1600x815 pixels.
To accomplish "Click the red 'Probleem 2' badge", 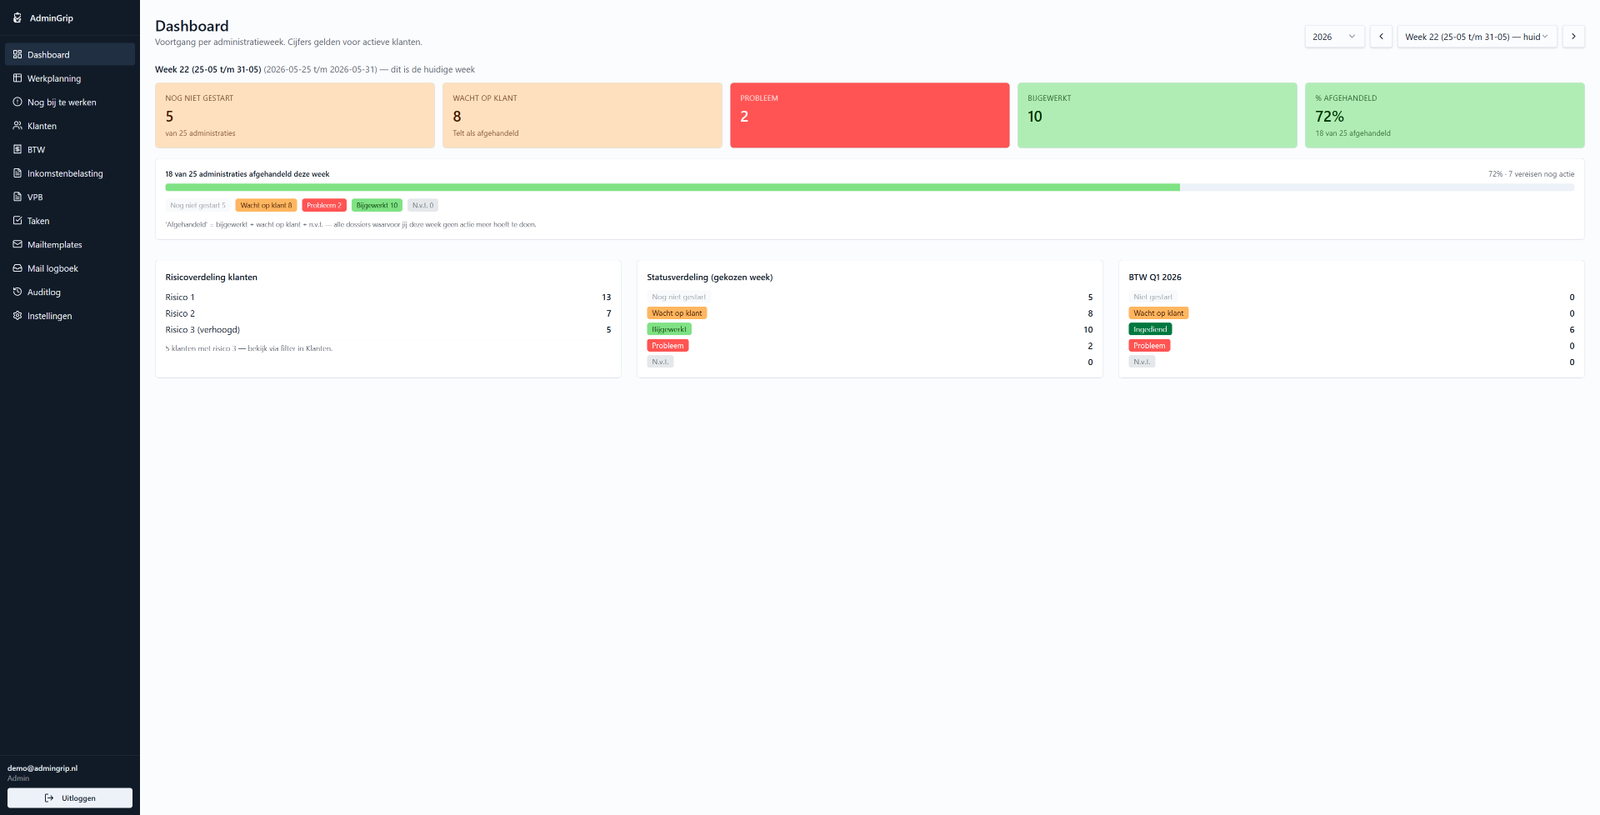I will pos(324,205).
